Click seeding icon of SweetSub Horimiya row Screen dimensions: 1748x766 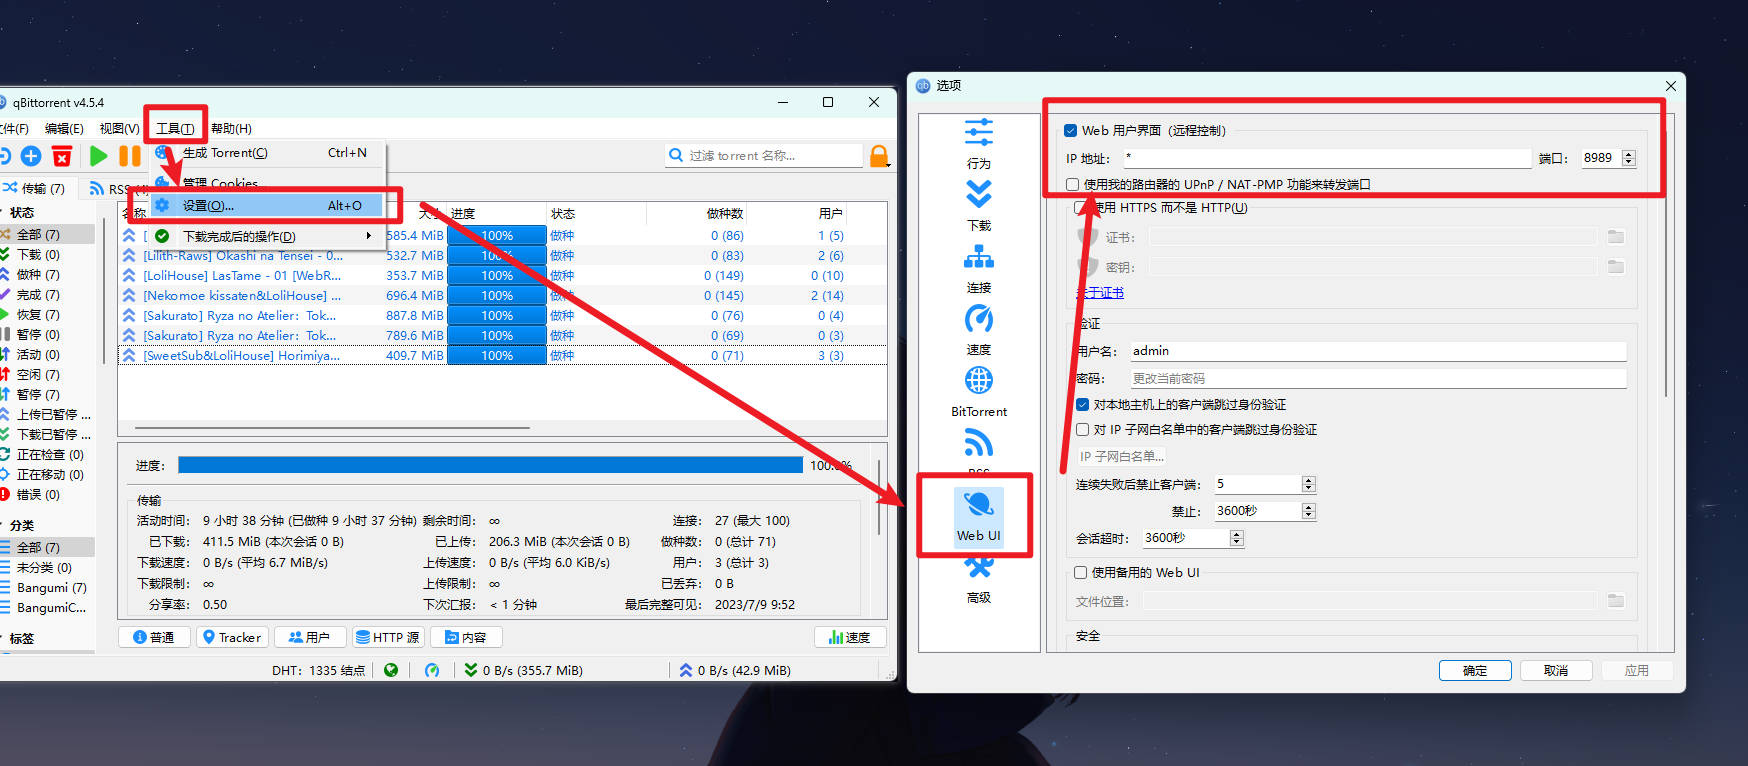coord(129,355)
